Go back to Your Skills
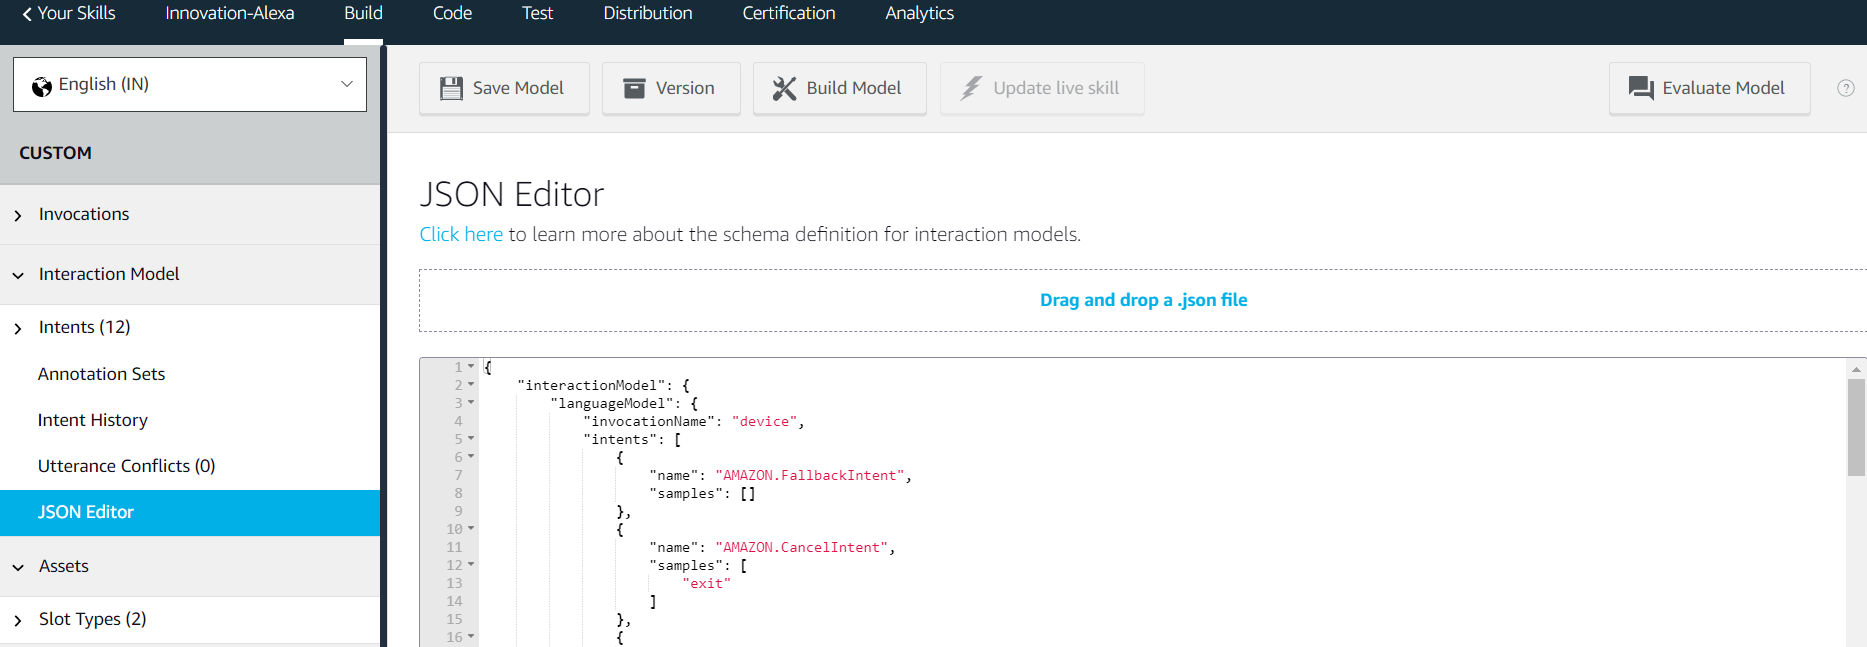1867x647 pixels. [x=69, y=13]
